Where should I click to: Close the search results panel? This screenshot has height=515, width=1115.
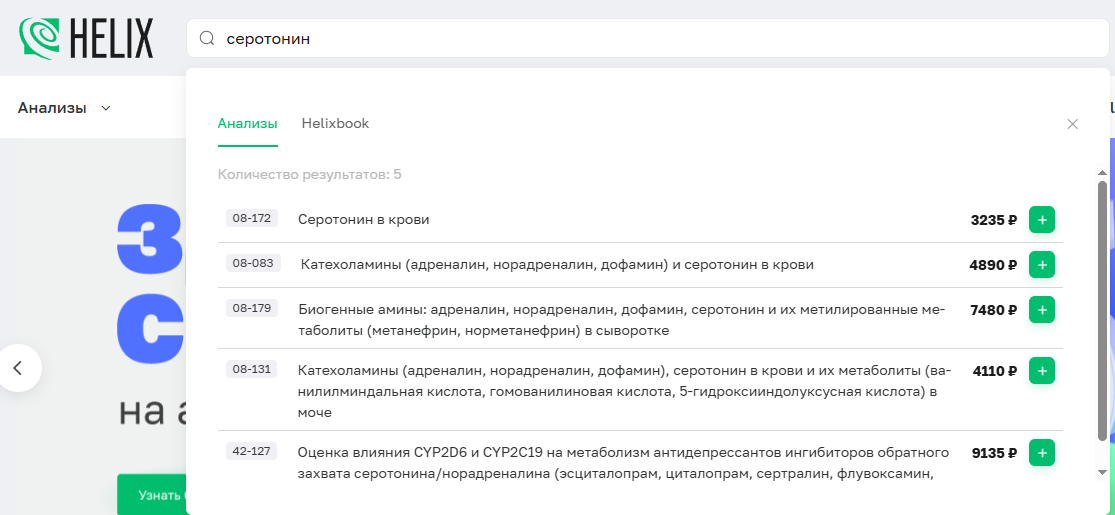(1072, 124)
